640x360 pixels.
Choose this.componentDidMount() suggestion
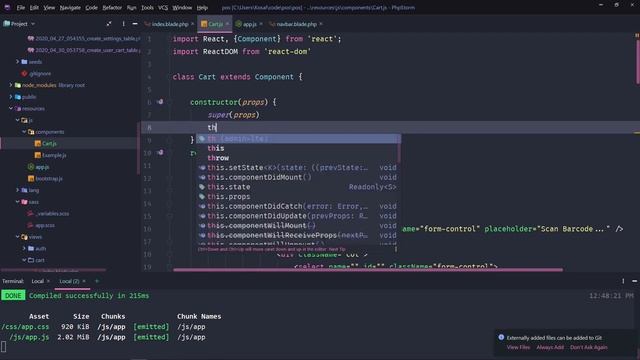pyautogui.click(x=297, y=177)
